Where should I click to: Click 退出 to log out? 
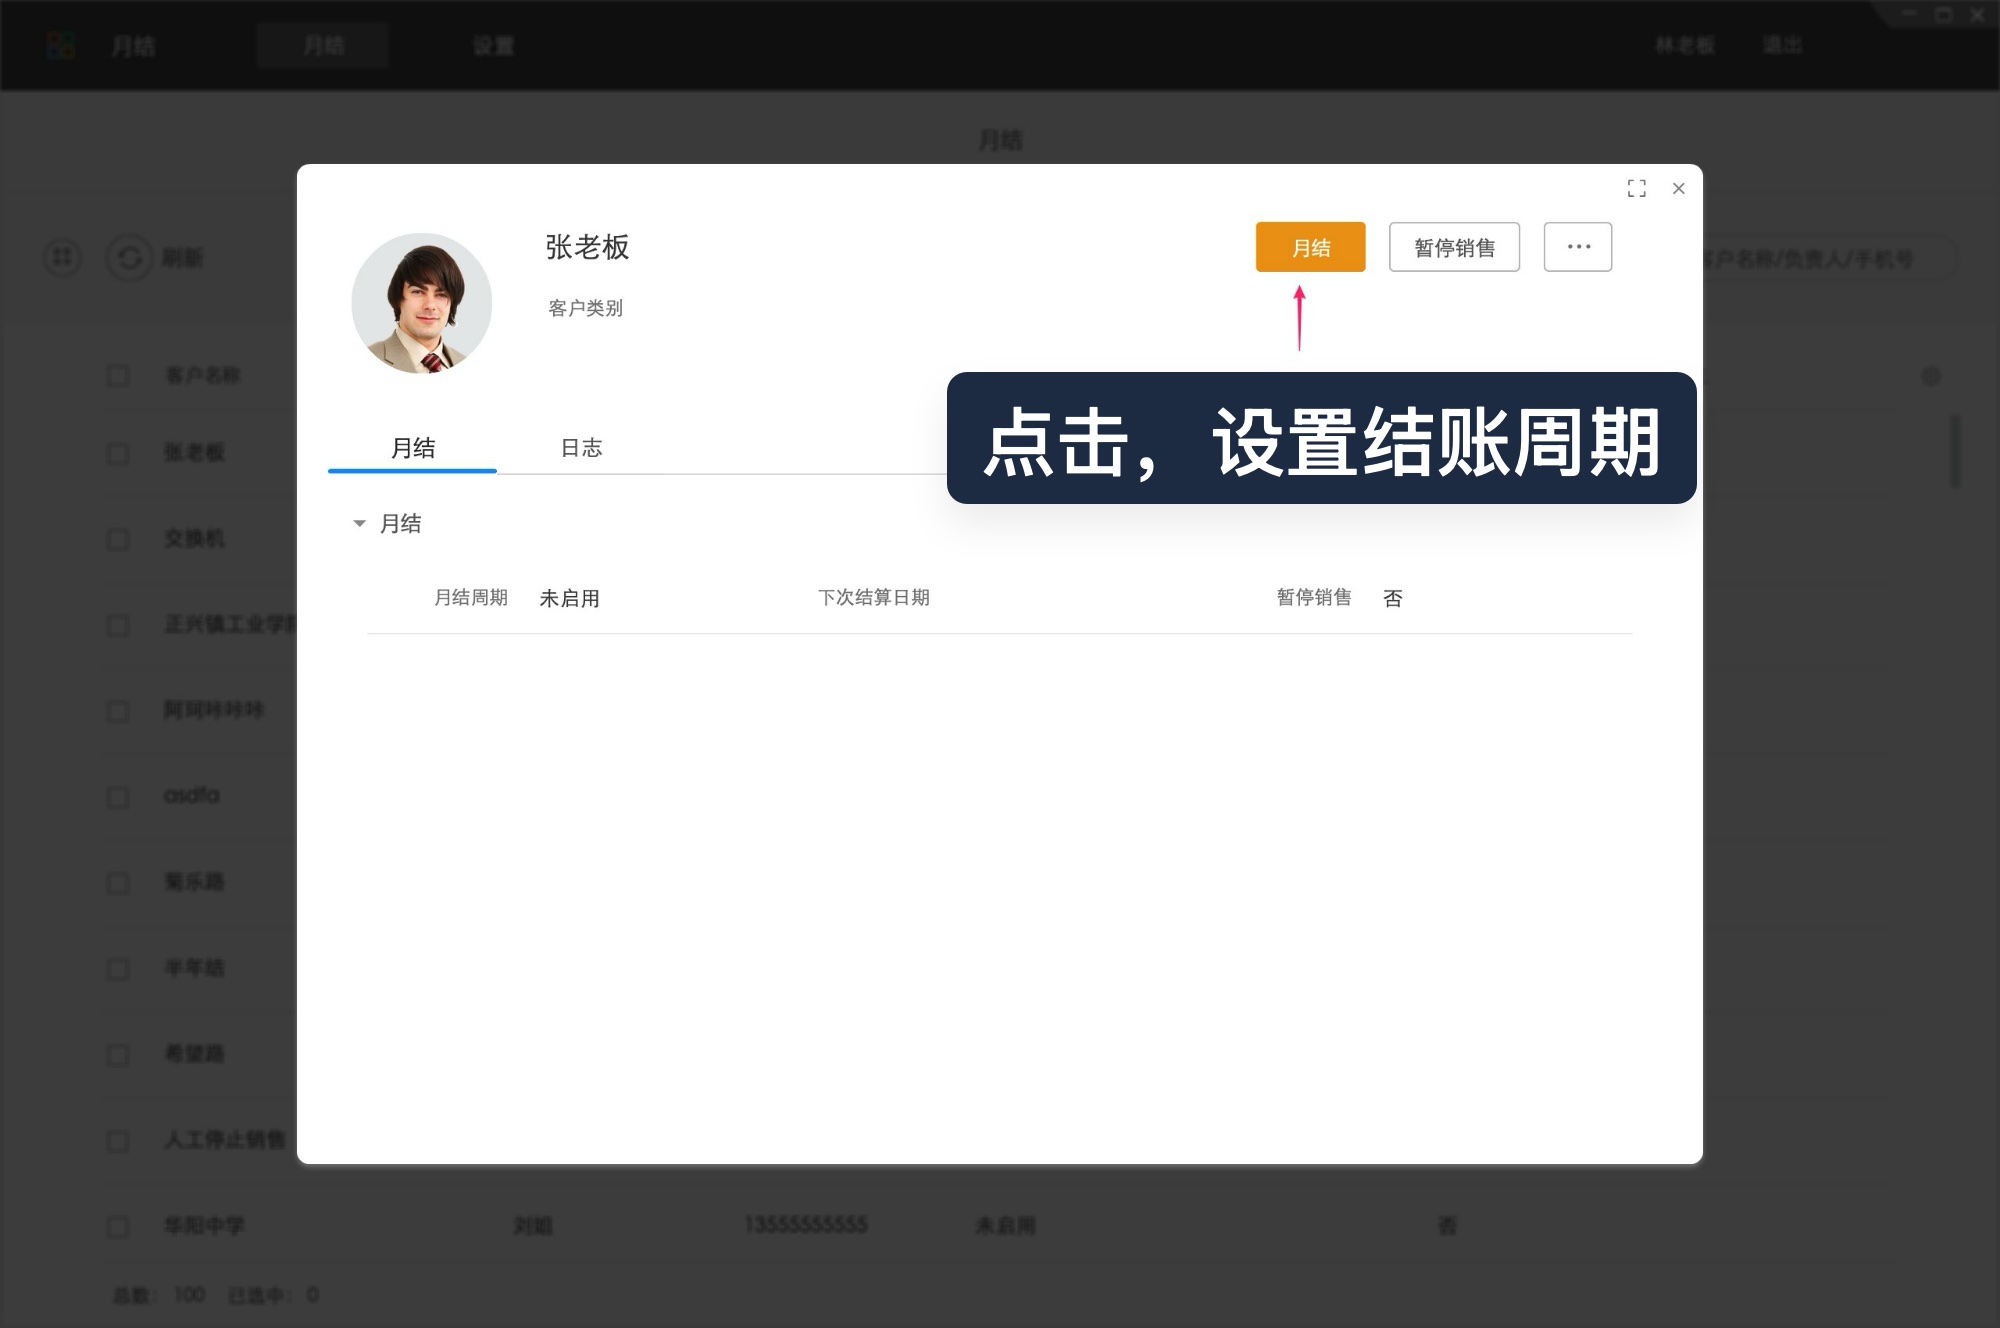[1782, 46]
